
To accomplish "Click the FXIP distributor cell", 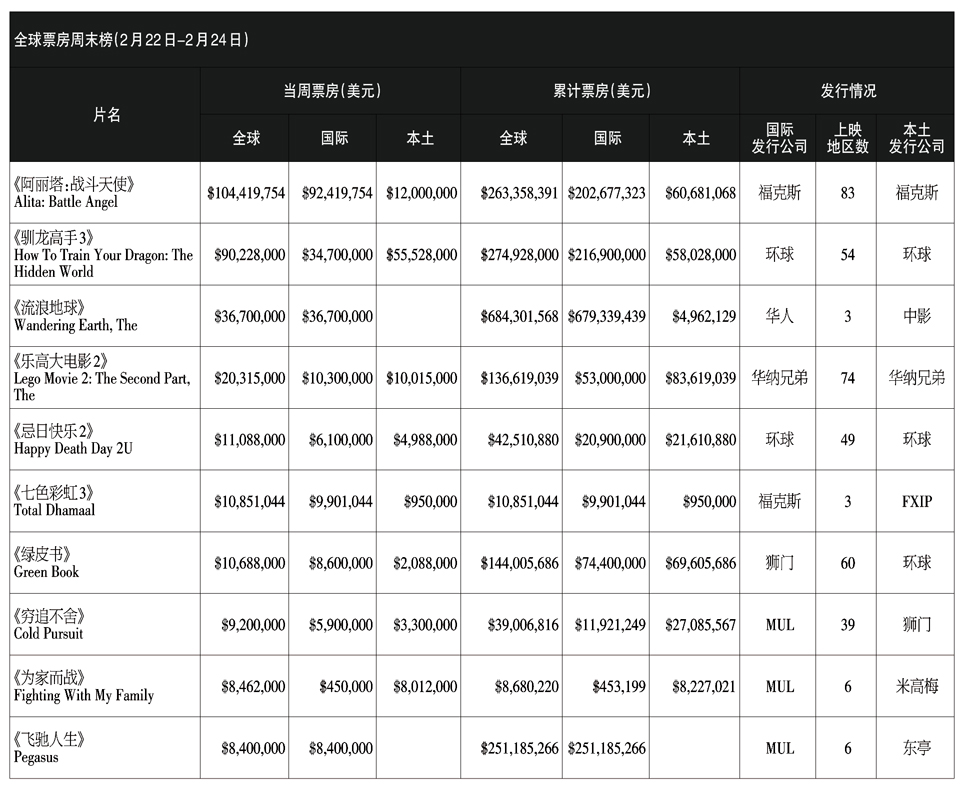I will click(916, 501).
